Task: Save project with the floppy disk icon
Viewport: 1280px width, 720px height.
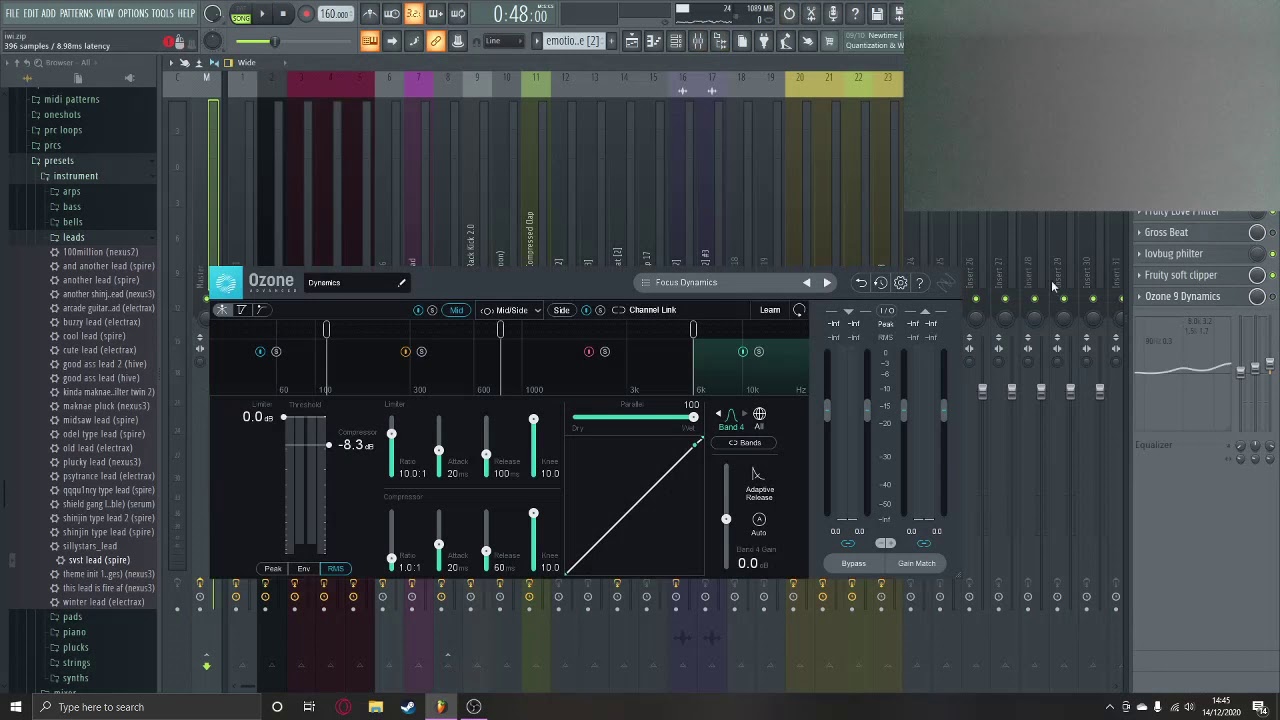Action: [x=877, y=14]
